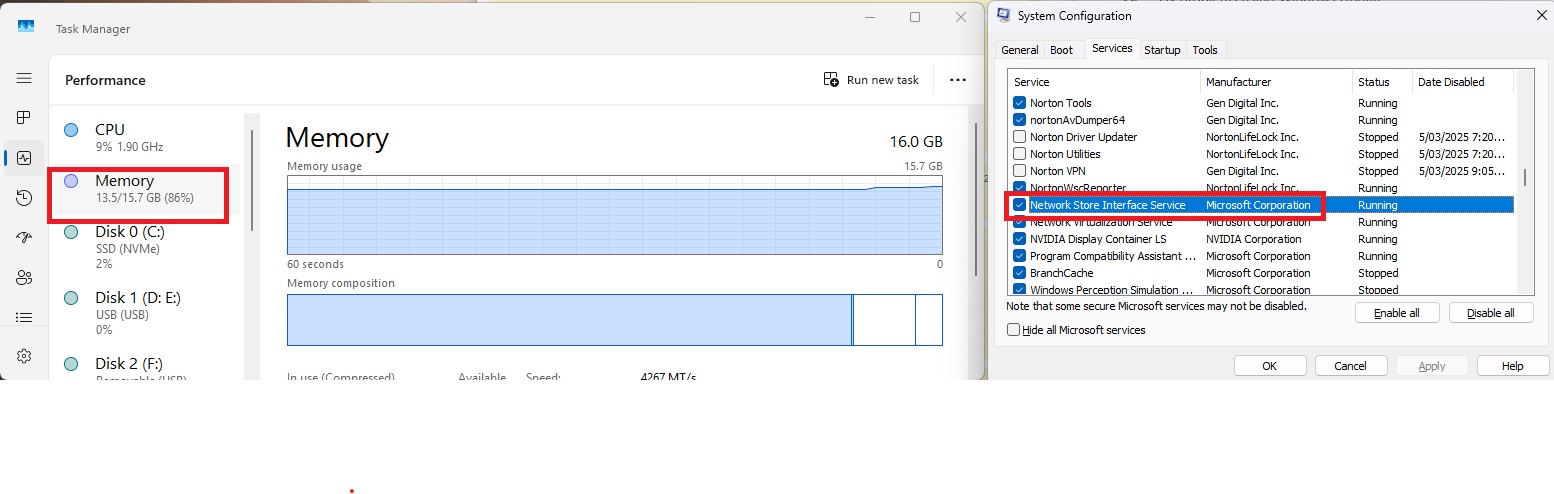The image size is (1554, 494).
Task: Select NortonWscReporter service row
Action: click(x=1260, y=188)
